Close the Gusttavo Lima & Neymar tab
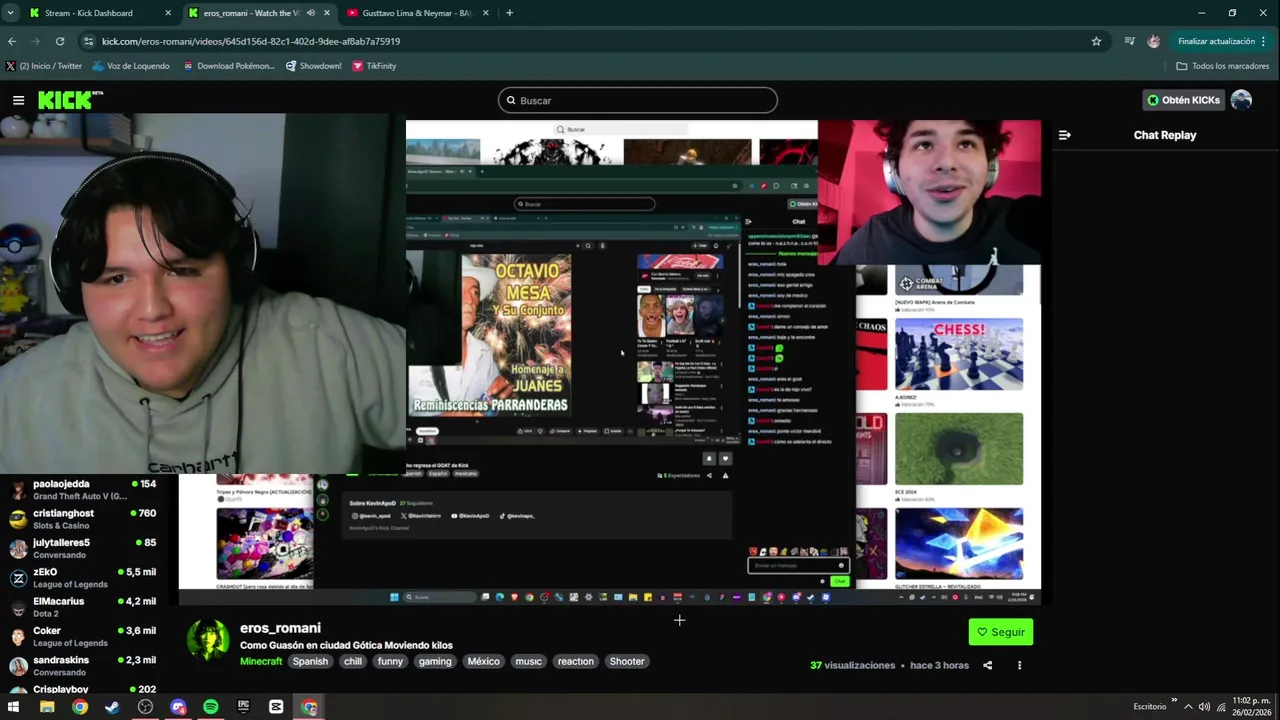The image size is (1280, 720). click(x=486, y=13)
